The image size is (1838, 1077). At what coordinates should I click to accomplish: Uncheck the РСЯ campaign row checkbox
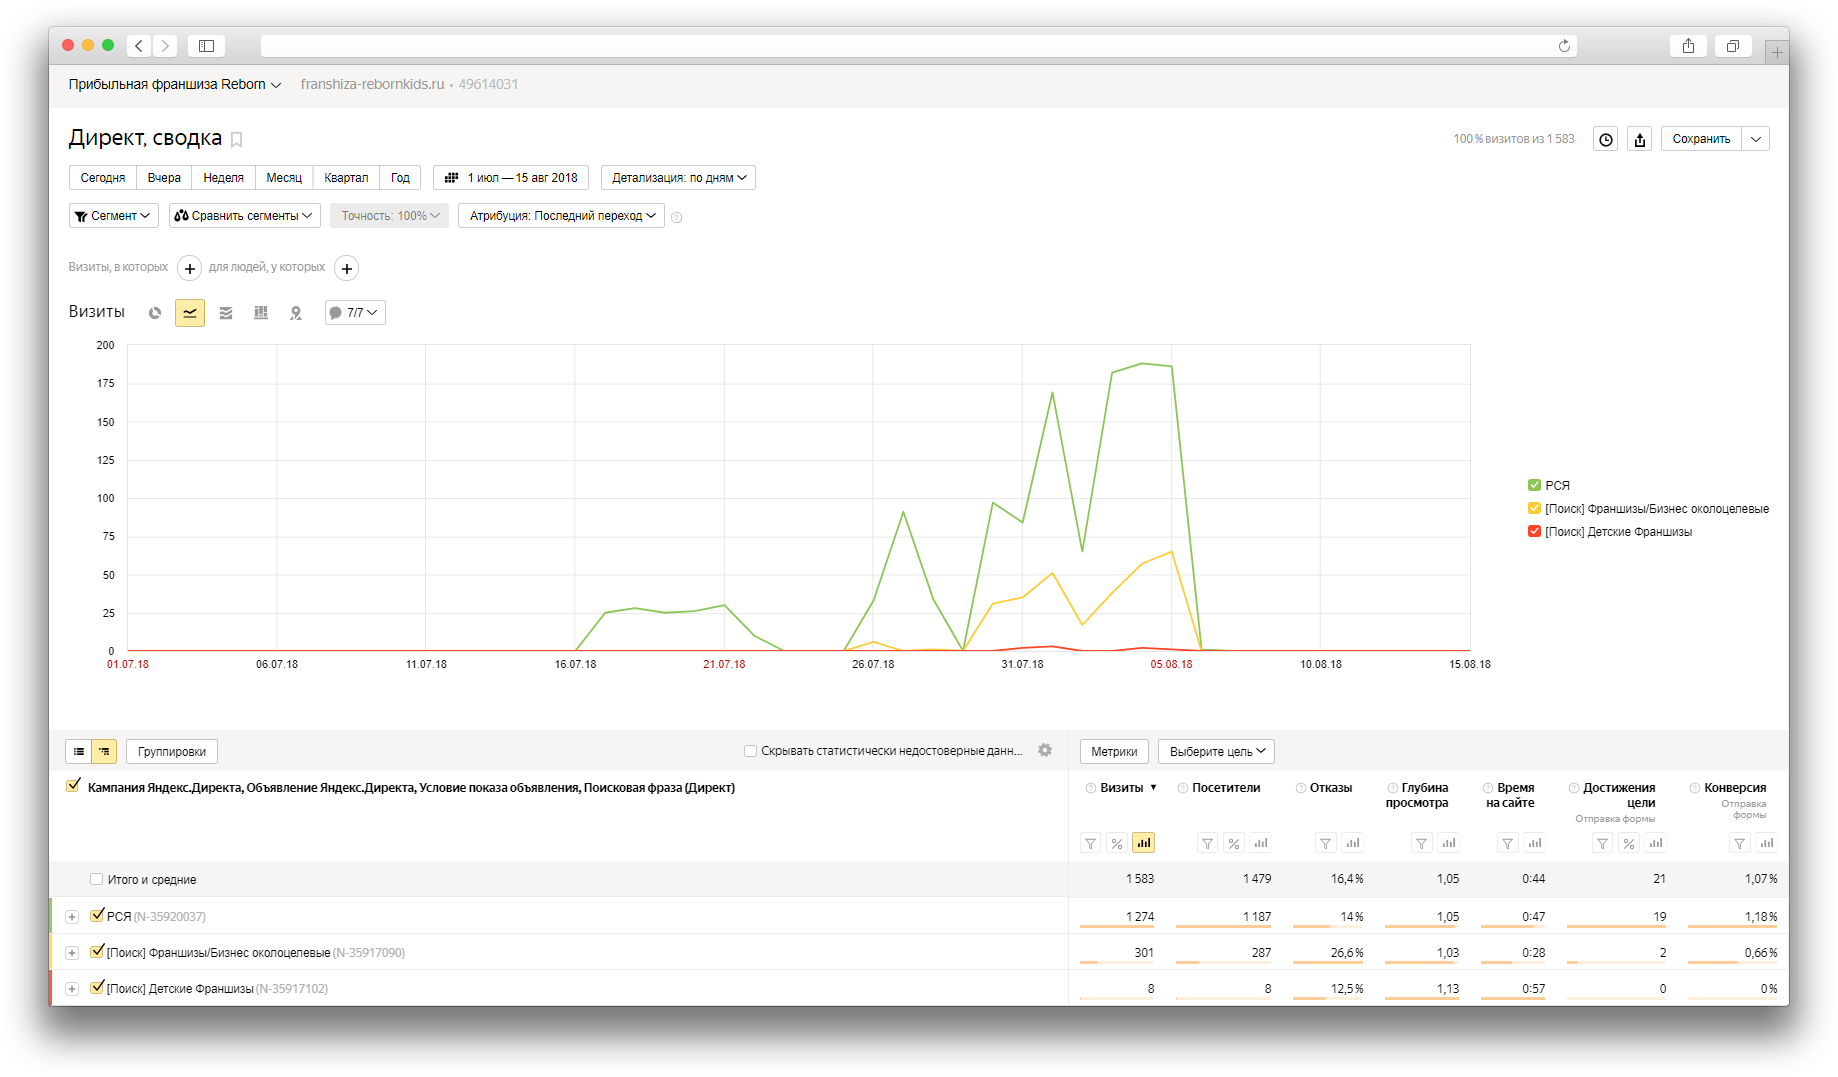(97, 915)
